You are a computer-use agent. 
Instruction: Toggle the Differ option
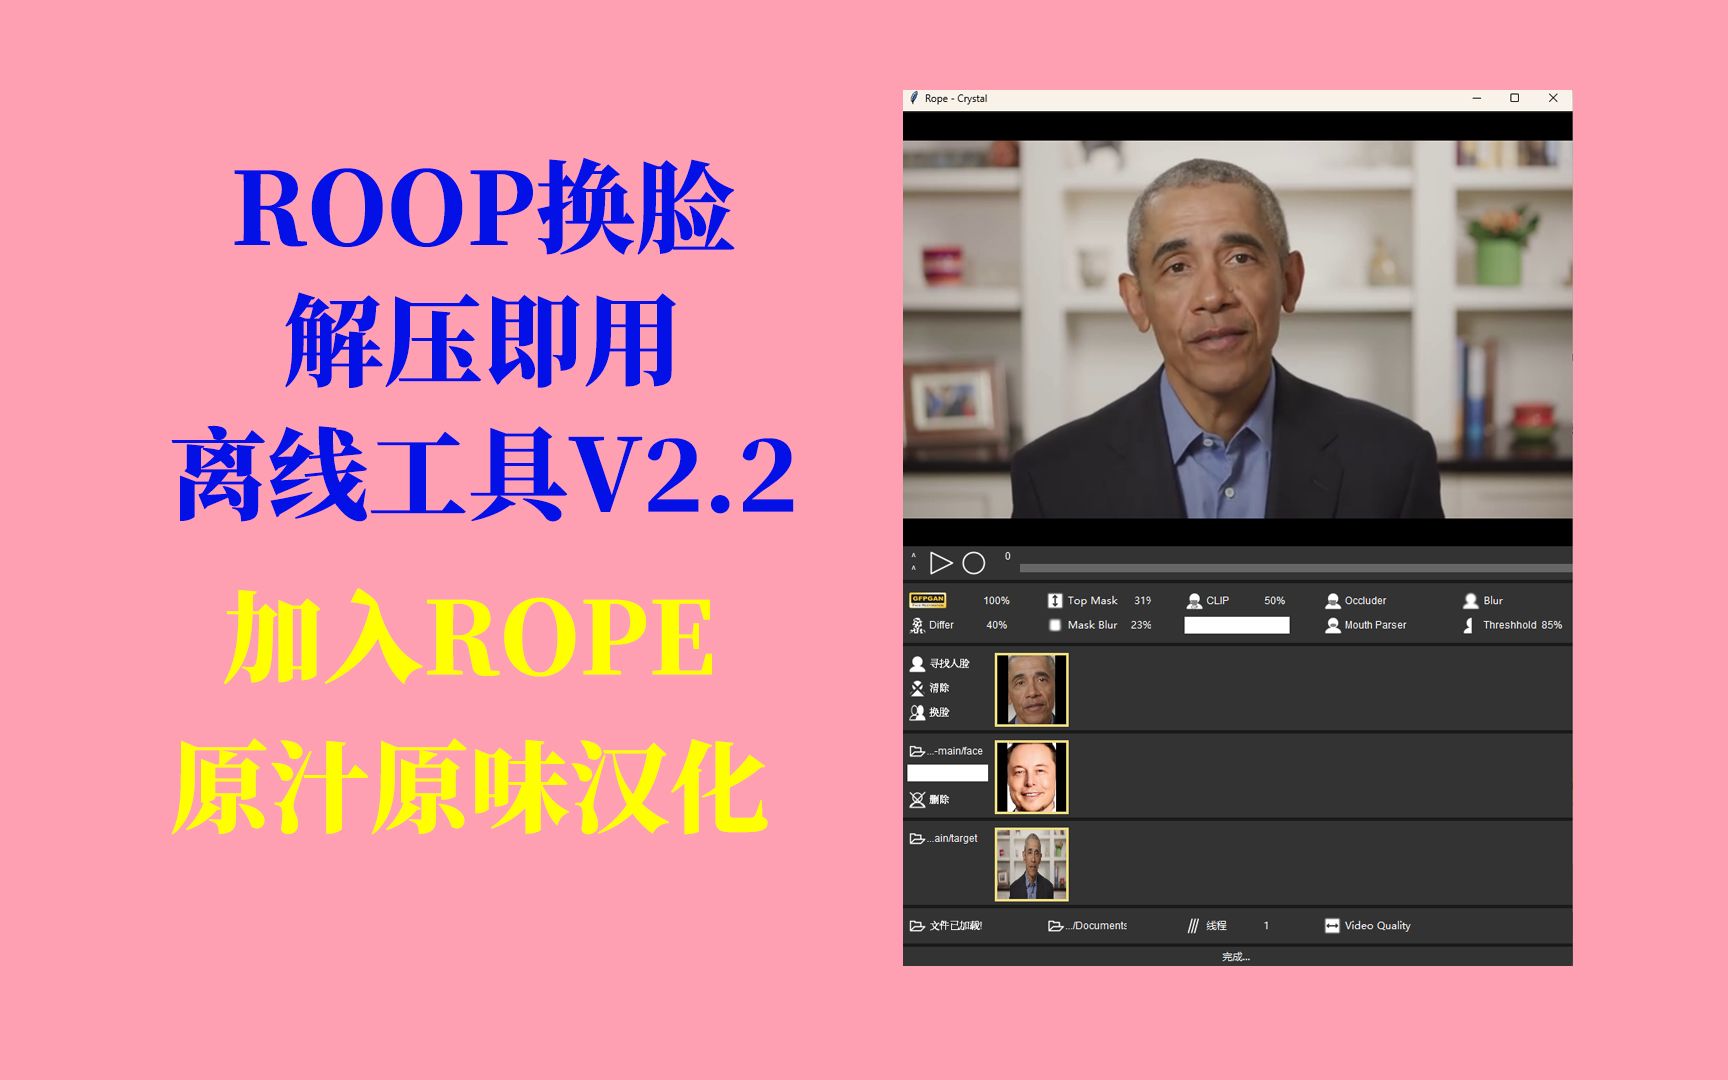pos(916,625)
